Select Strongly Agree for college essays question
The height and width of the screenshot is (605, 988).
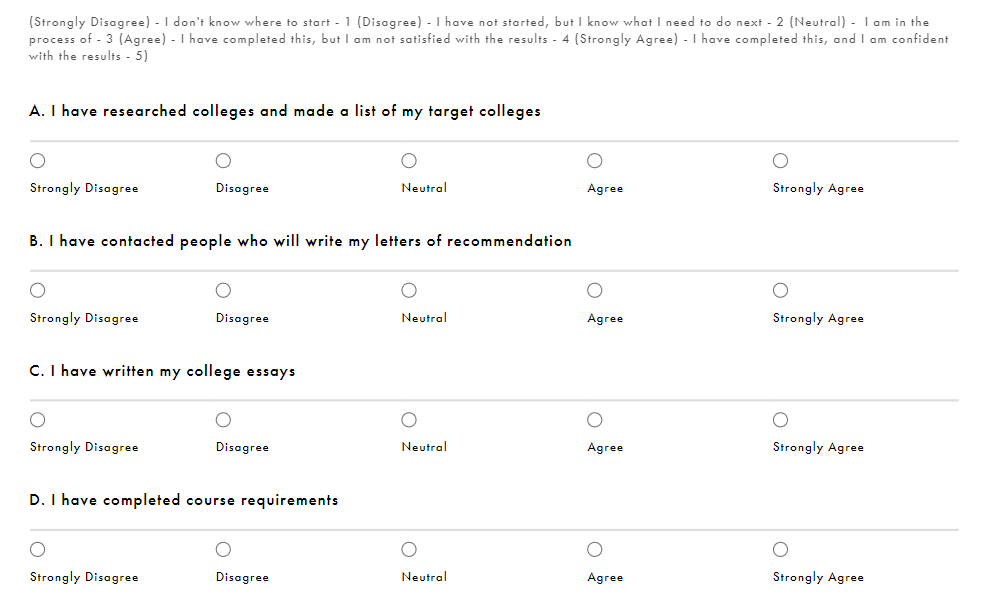point(781,420)
